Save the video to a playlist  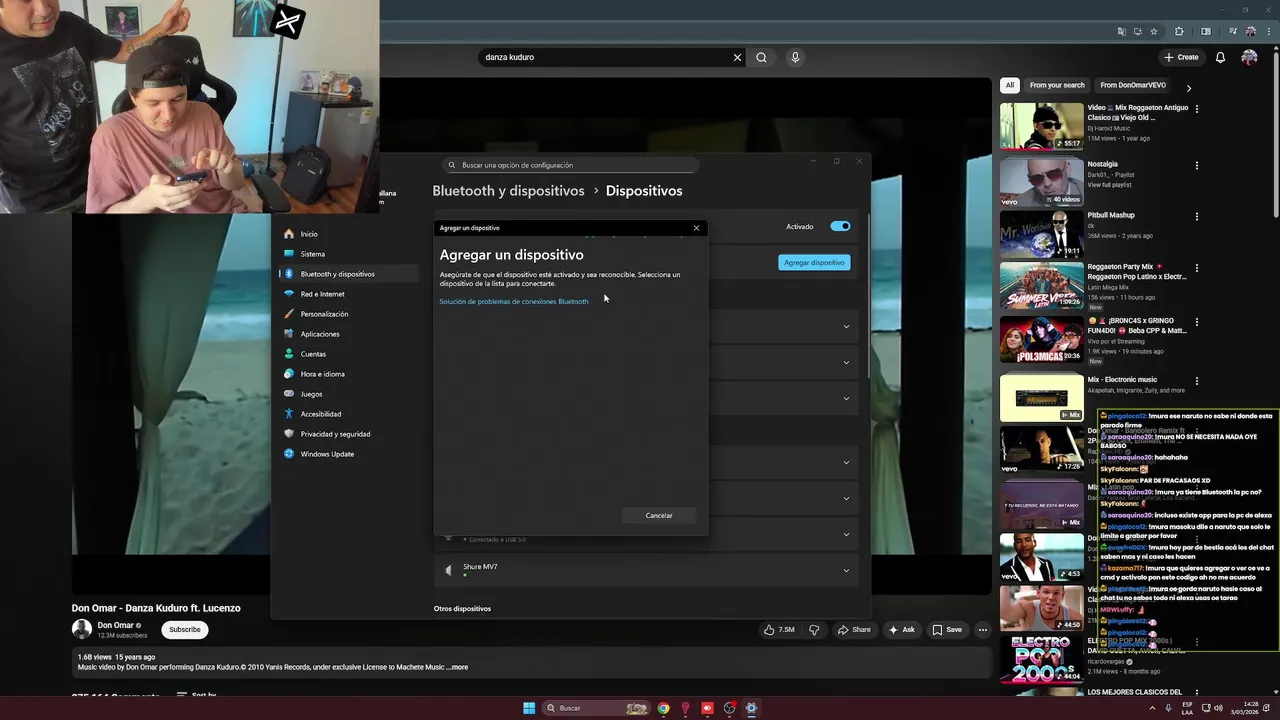tap(947, 629)
